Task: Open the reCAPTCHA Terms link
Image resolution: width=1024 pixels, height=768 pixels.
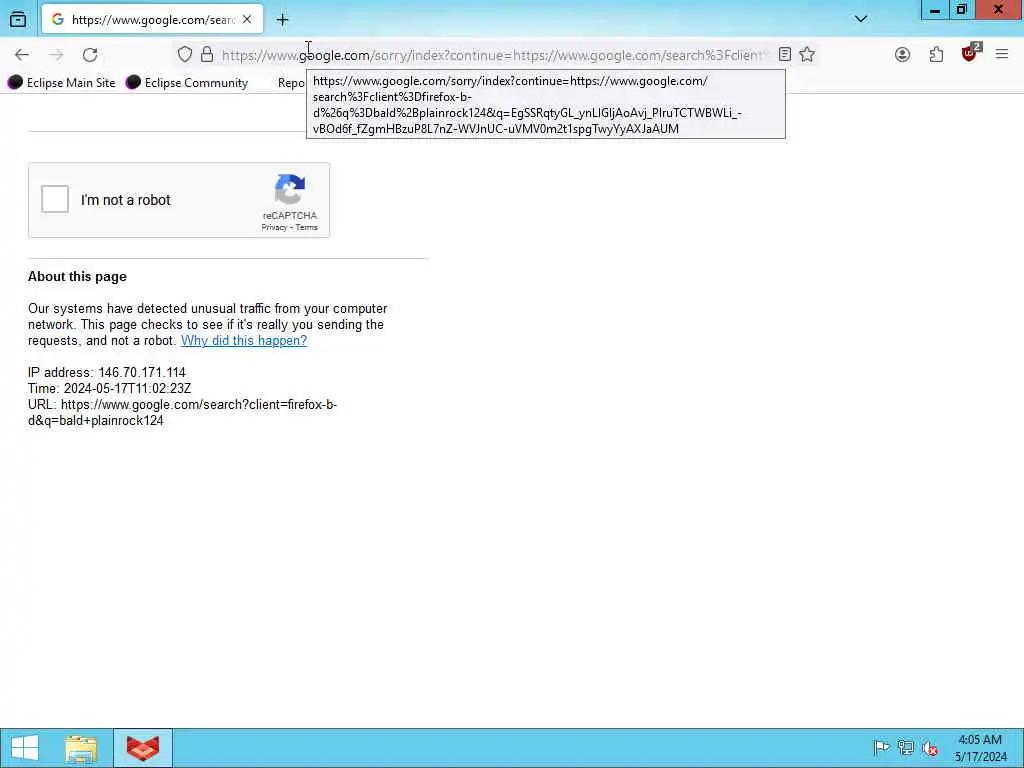Action: [x=307, y=227]
